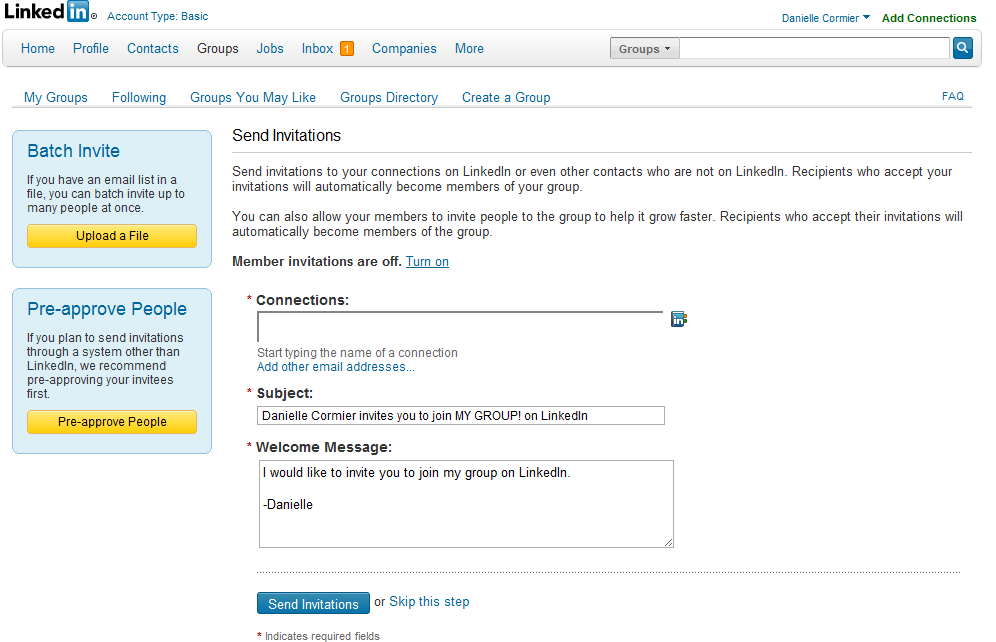The width and height of the screenshot is (996, 642).
Task: Open Groups You May Like tab
Action: click(x=253, y=97)
